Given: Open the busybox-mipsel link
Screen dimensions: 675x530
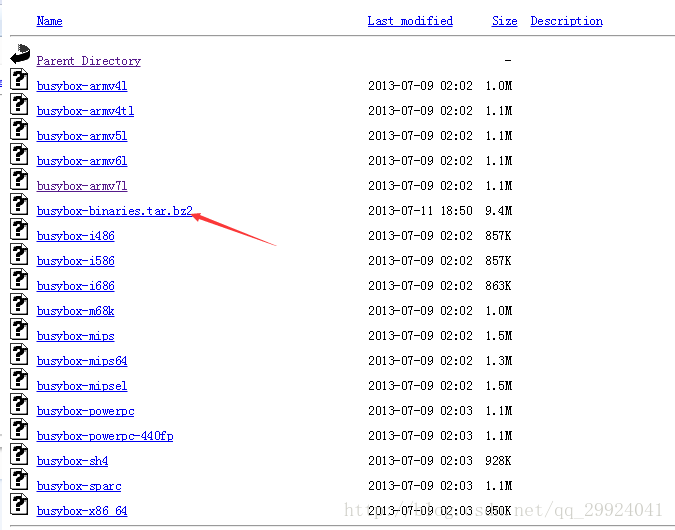Looking at the screenshot, I should [x=82, y=386].
